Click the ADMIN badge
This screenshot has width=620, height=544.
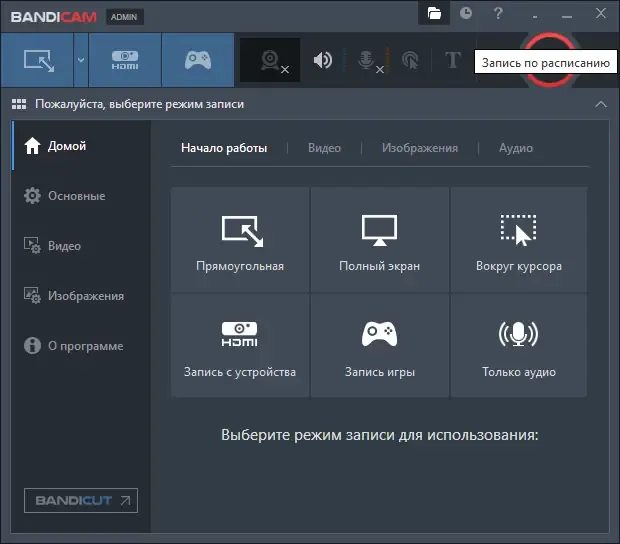coord(124,17)
